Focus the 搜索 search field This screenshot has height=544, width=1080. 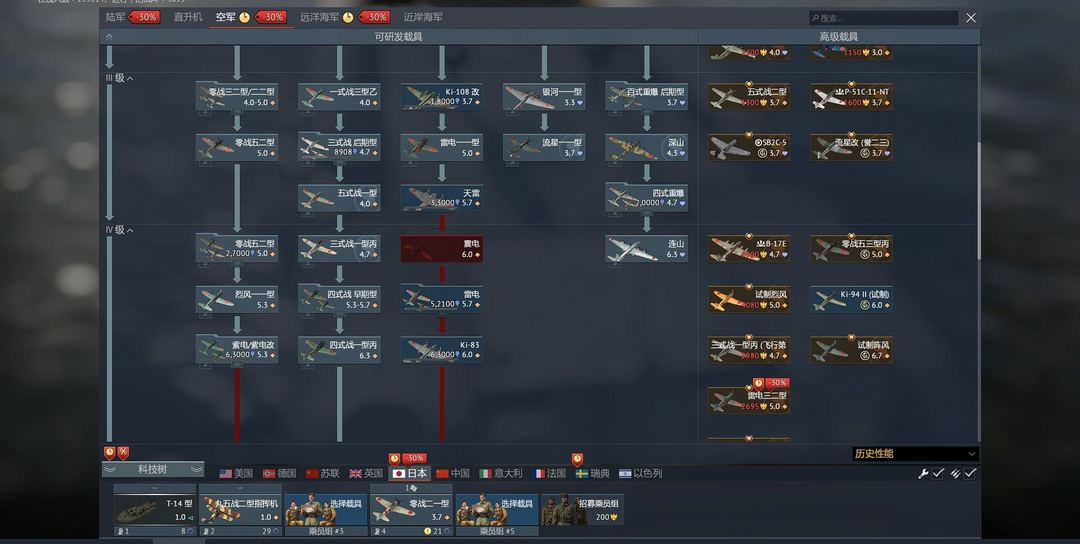point(884,18)
